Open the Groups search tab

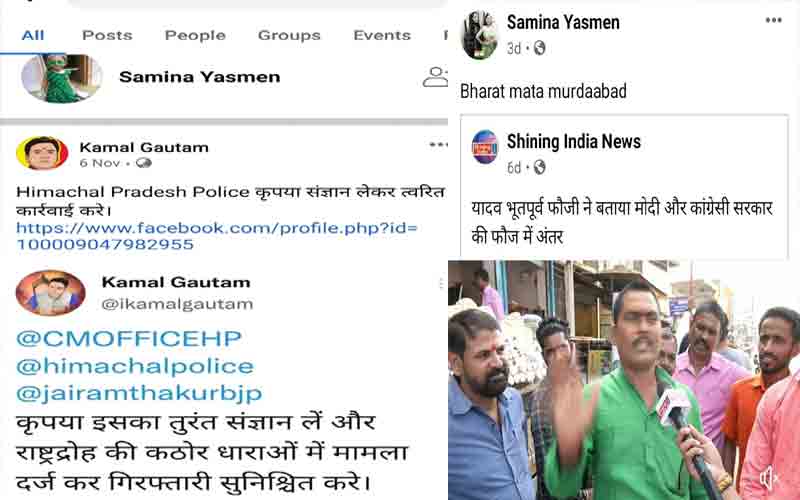(289, 35)
